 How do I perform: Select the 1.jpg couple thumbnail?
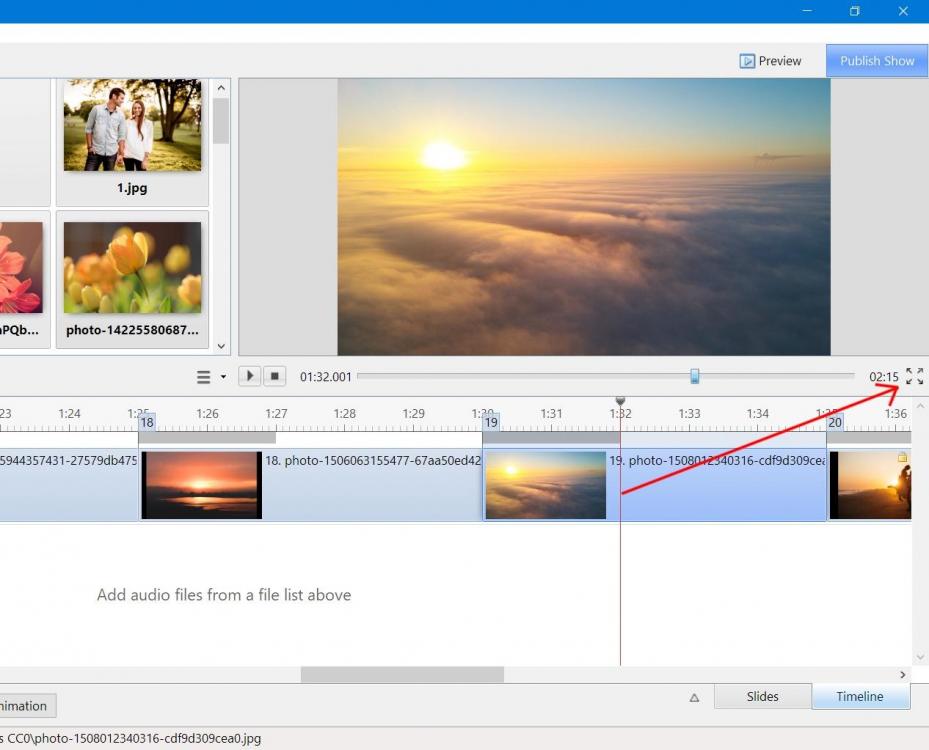(x=132, y=127)
